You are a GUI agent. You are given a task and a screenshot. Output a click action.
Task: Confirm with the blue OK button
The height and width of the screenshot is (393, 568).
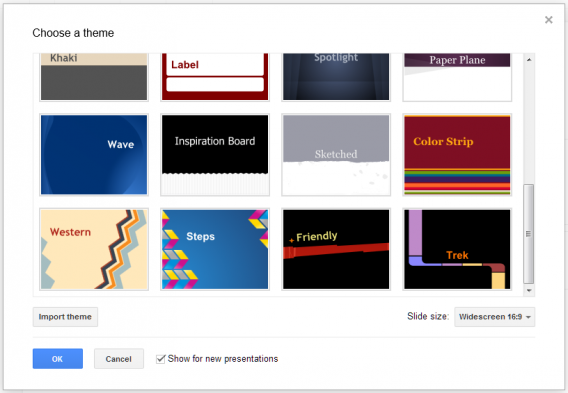58,359
